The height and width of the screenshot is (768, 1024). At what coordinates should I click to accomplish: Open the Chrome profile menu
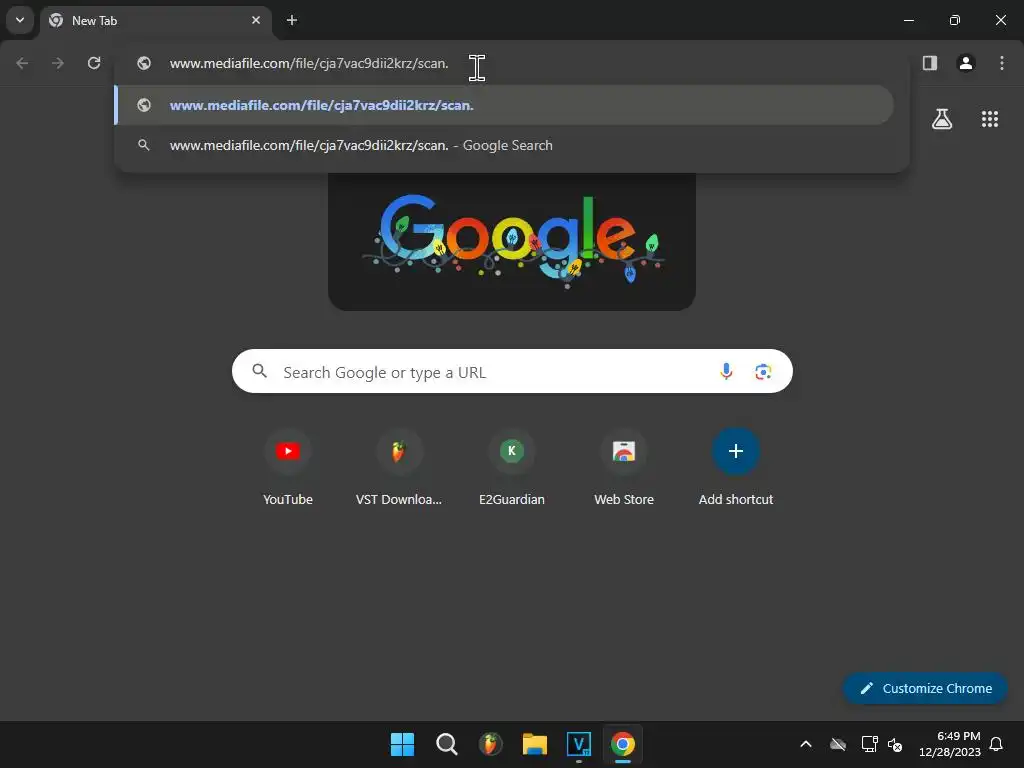click(966, 63)
